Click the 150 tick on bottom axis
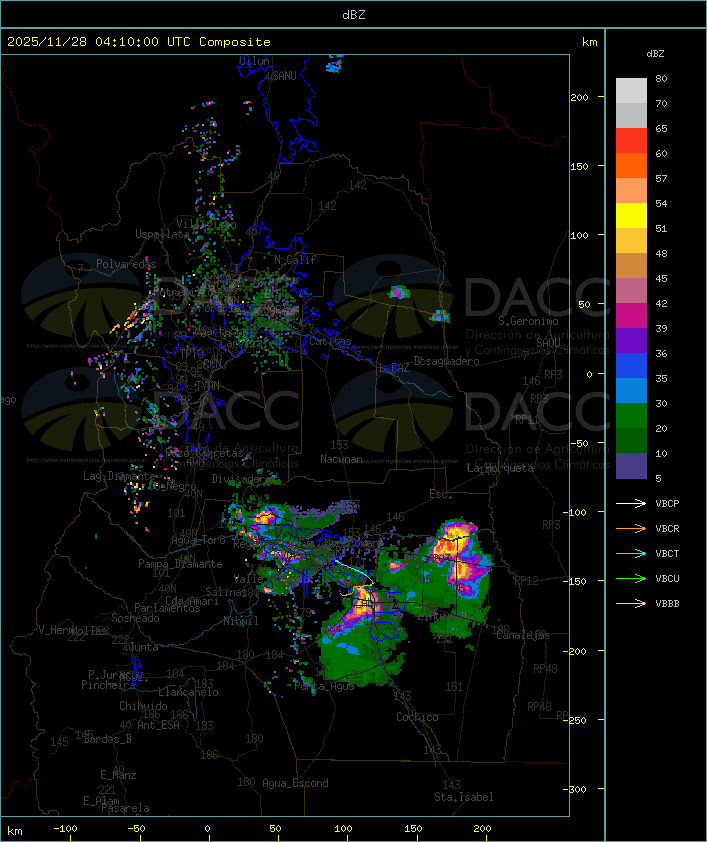 click(x=413, y=829)
